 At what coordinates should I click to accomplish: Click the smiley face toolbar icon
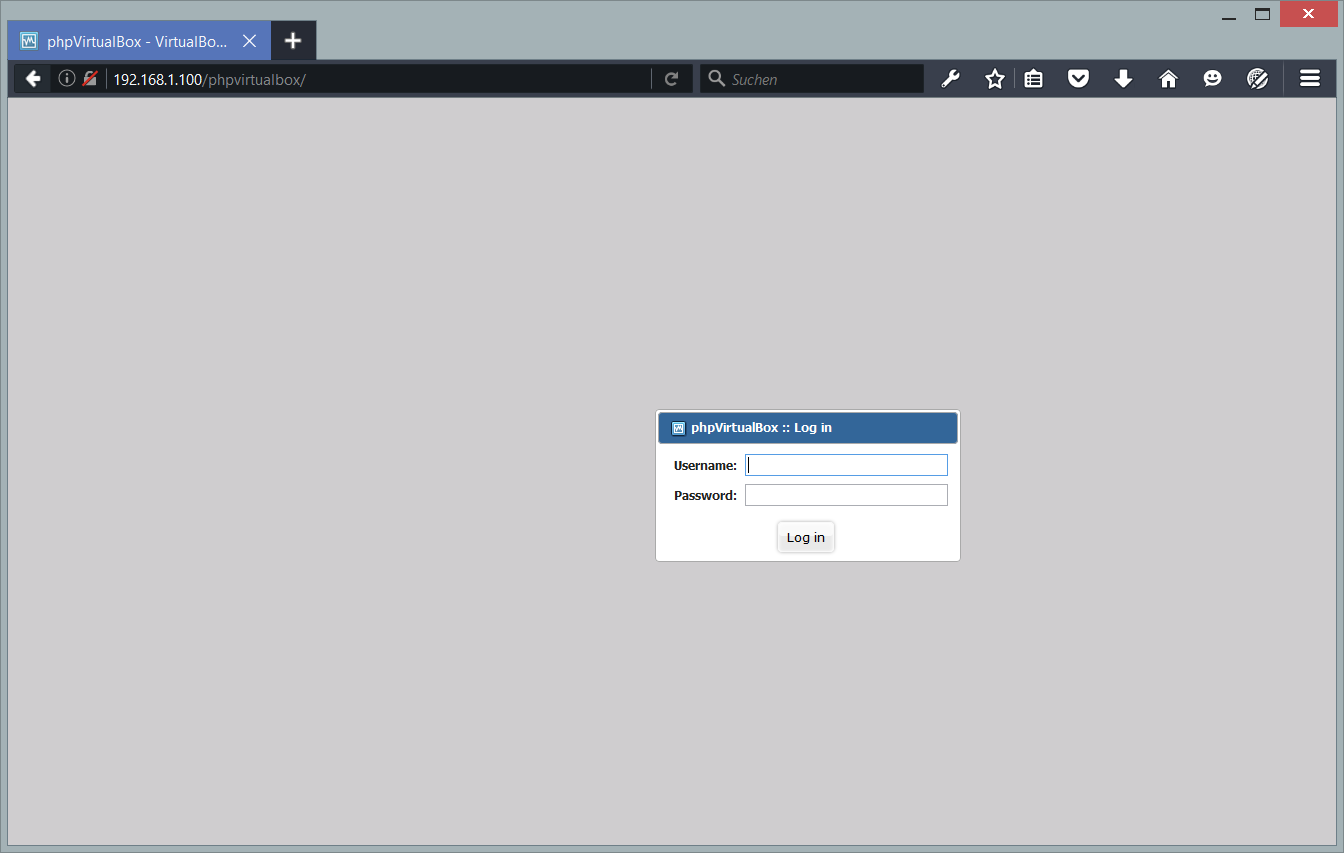(x=1213, y=79)
